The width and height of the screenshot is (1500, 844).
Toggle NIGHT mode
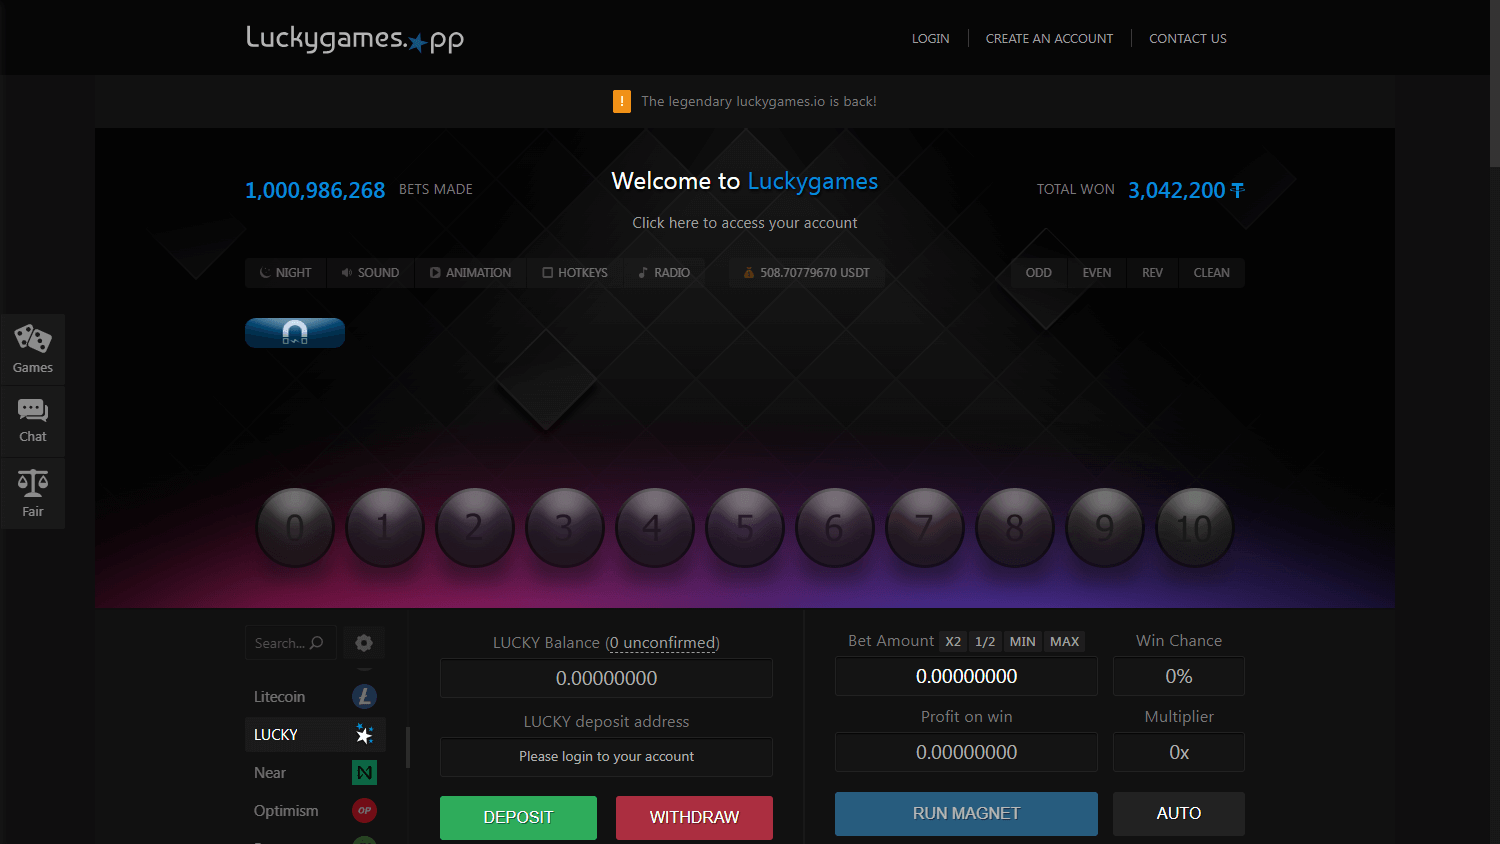285,272
